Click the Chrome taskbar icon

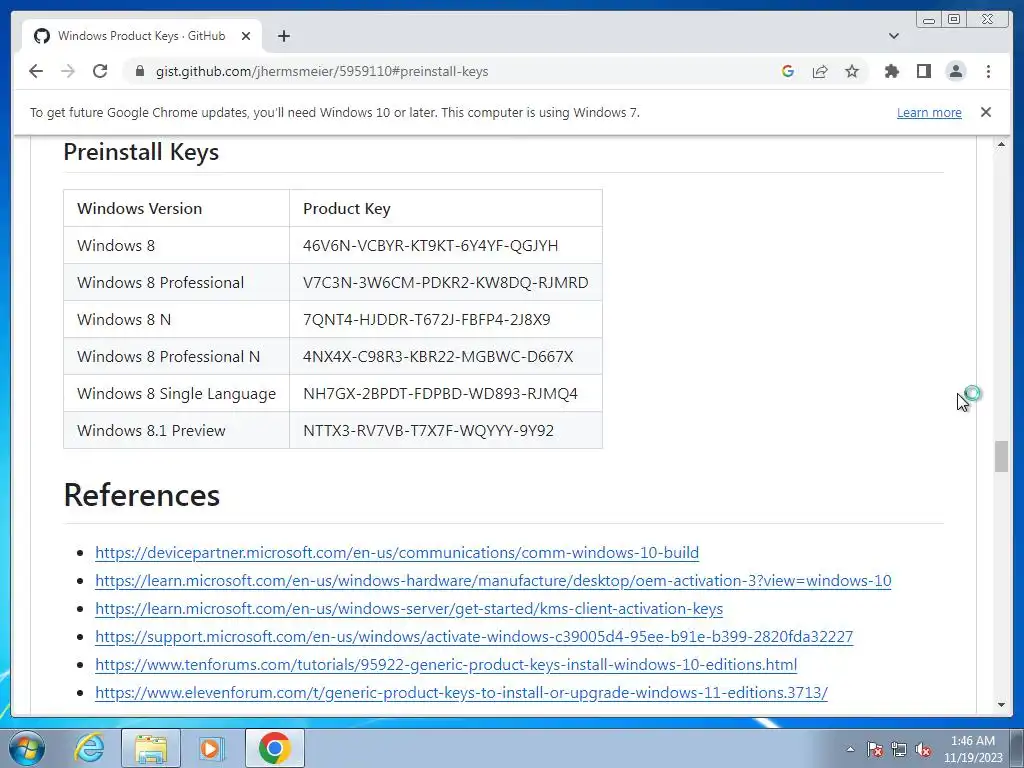pyautogui.click(x=274, y=748)
